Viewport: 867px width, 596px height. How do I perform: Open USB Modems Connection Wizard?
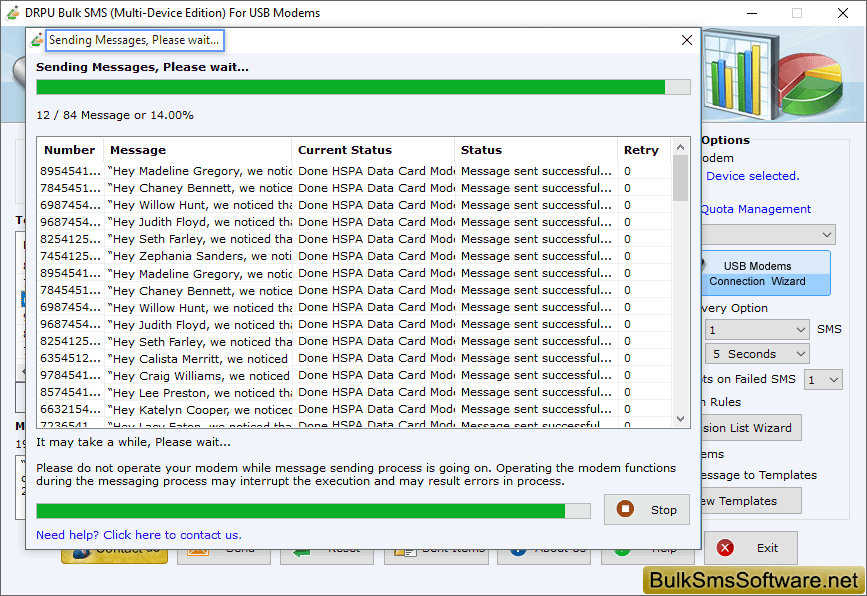pyautogui.click(x=765, y=274)
